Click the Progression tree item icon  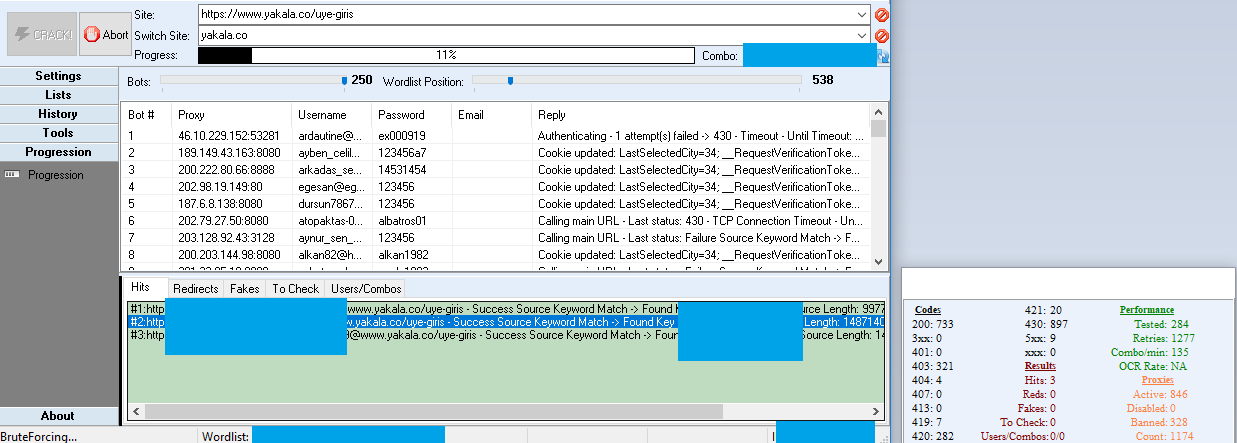coord(13,175)
